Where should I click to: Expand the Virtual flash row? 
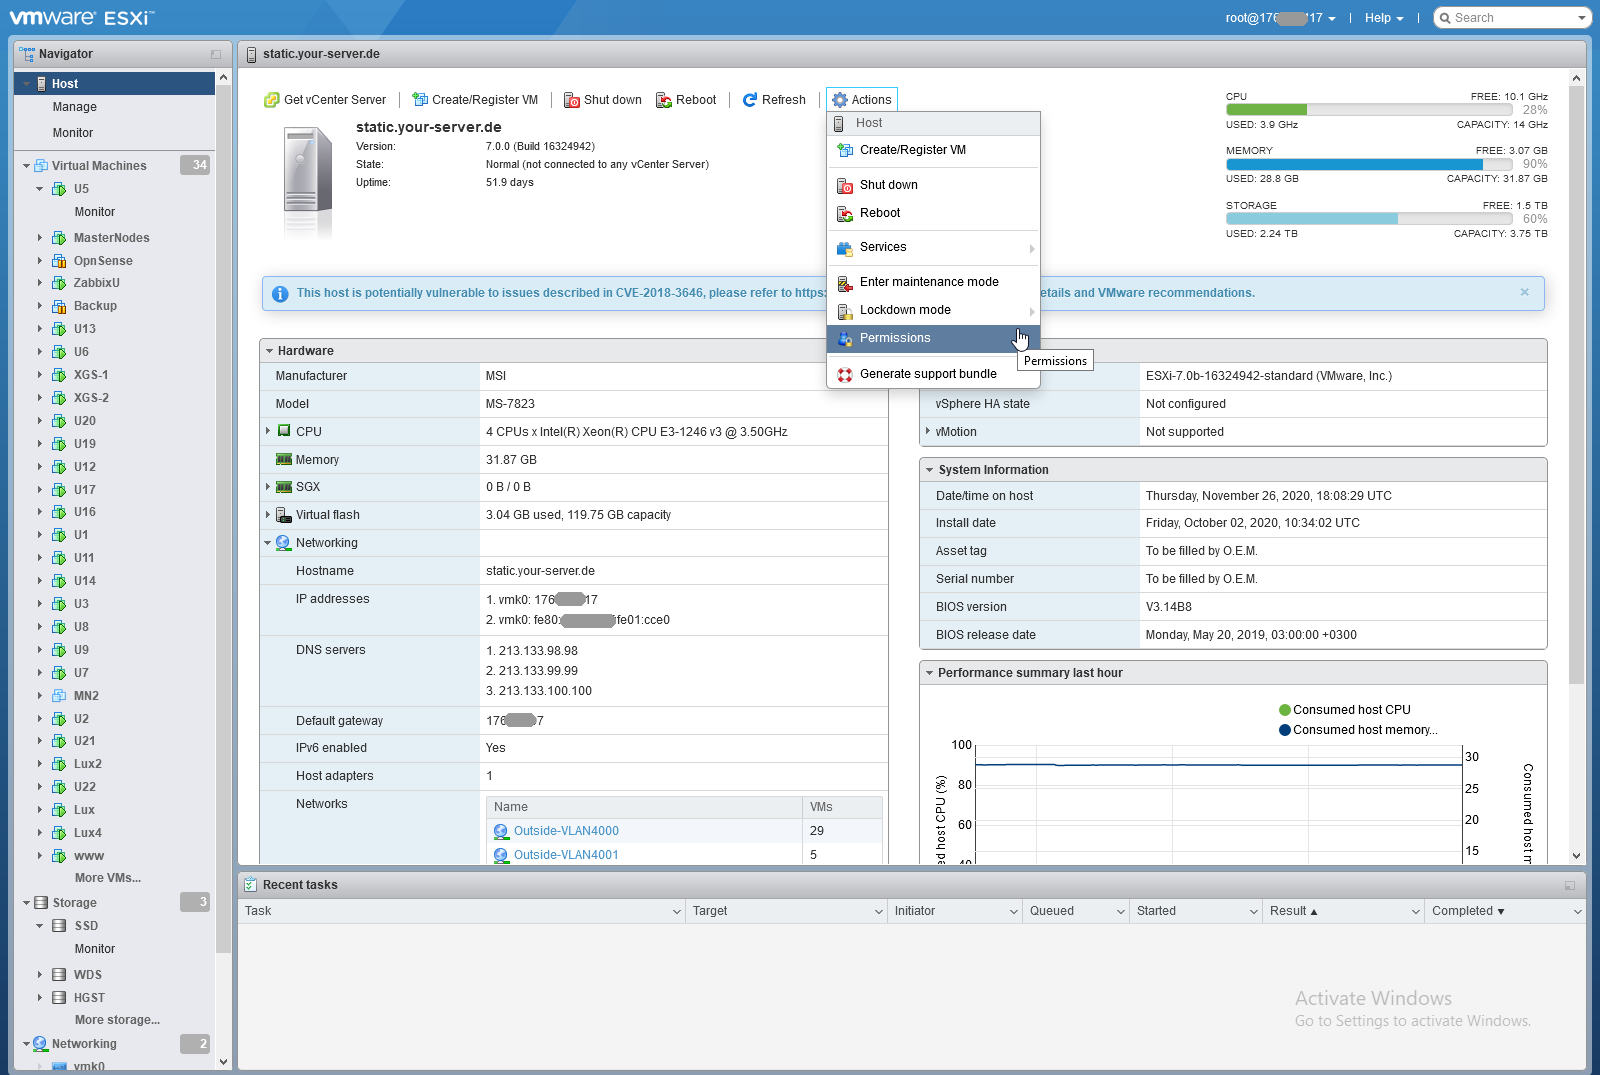pos(268,514)
